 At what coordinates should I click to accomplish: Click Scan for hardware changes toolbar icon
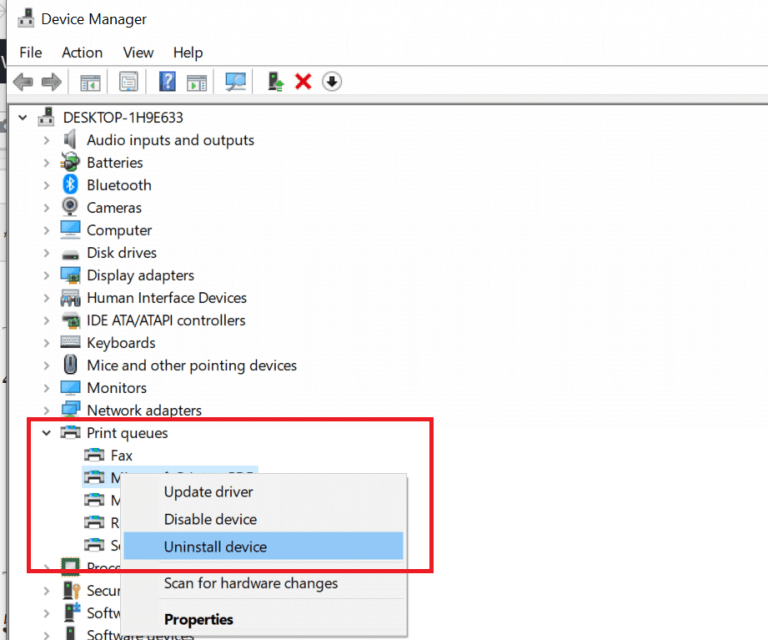point(236,82)
